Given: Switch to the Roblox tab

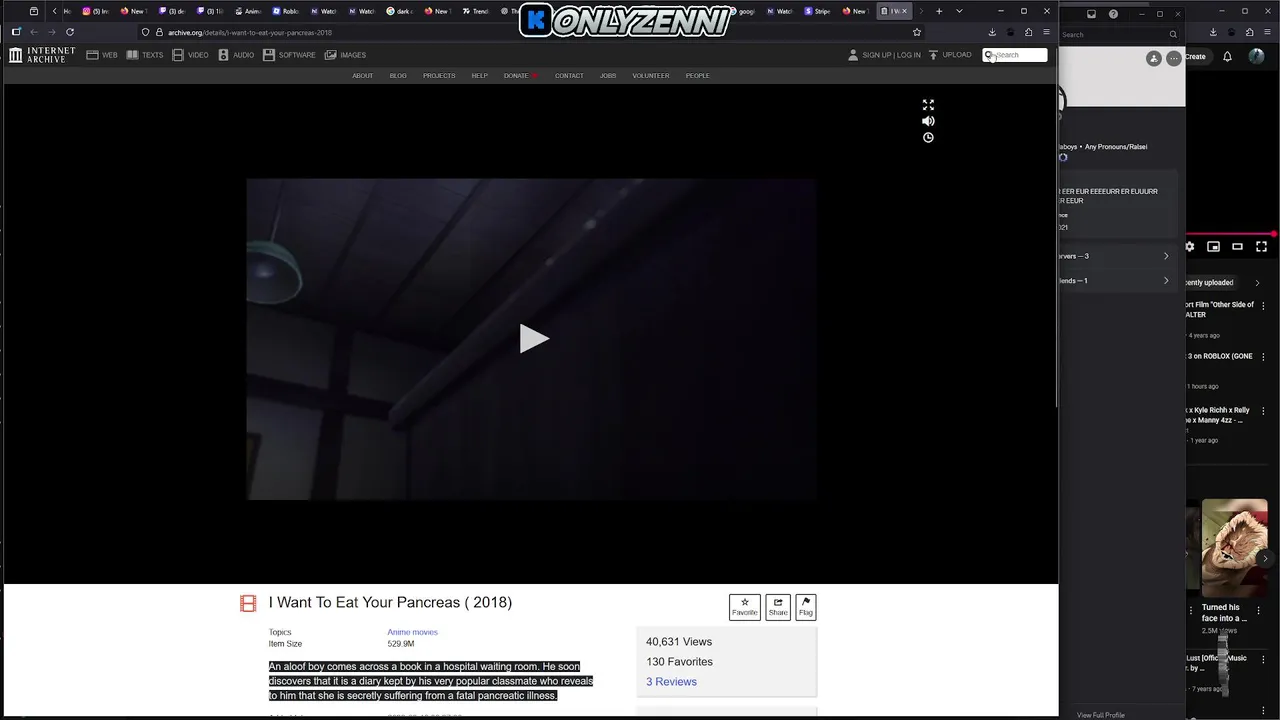Looking at the screenshot, I should click(x=286, y=11).
